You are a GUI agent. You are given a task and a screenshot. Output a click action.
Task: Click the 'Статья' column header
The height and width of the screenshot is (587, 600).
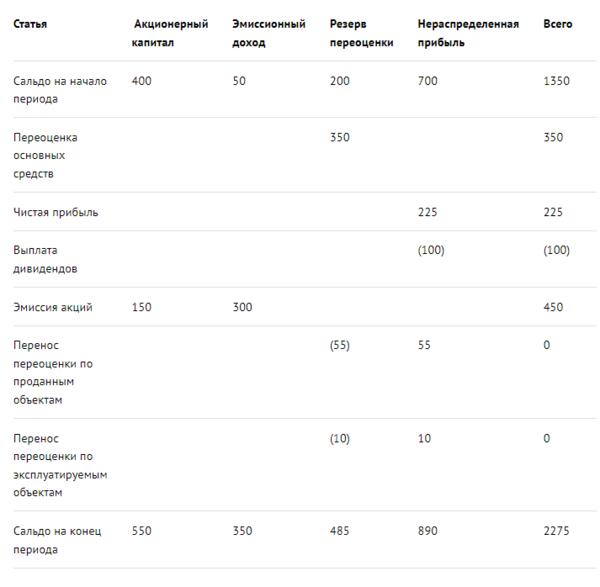point(30,24)
